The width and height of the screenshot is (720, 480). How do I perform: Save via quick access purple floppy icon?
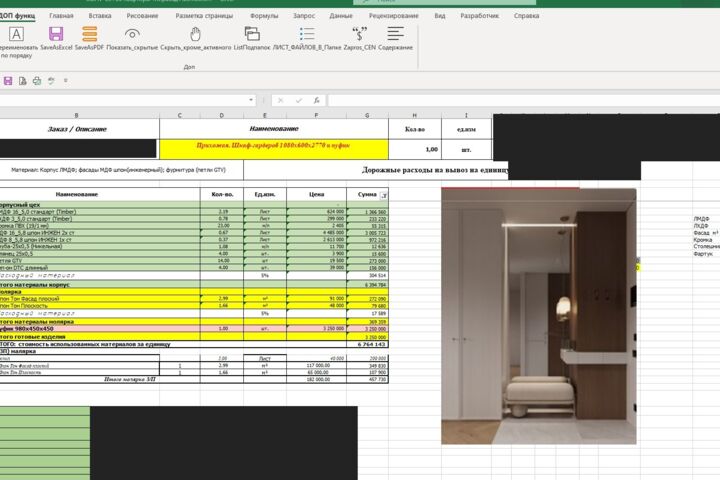tap(8, 81)
